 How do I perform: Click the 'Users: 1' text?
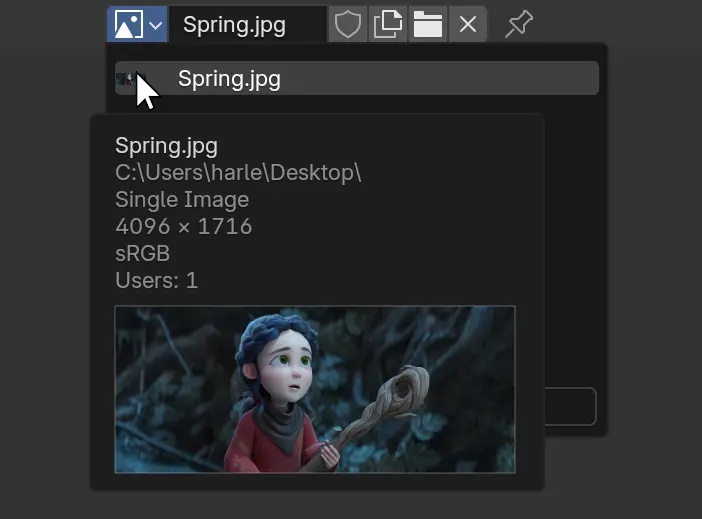point(156,281)
